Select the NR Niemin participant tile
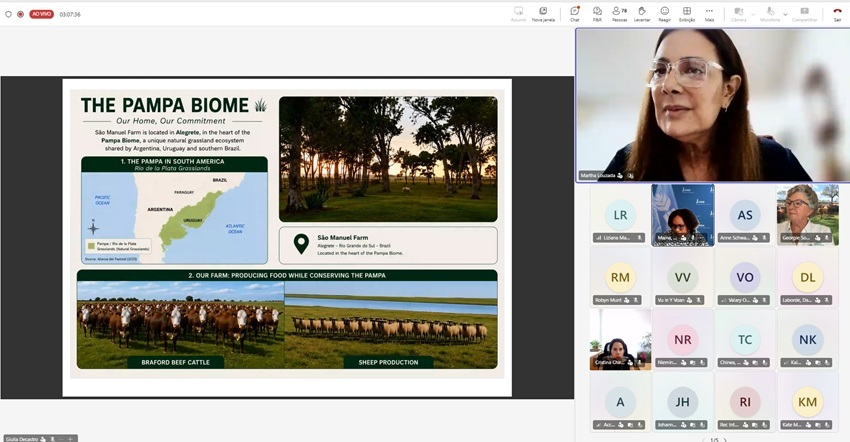850x442 pixels. pos(682,339)
